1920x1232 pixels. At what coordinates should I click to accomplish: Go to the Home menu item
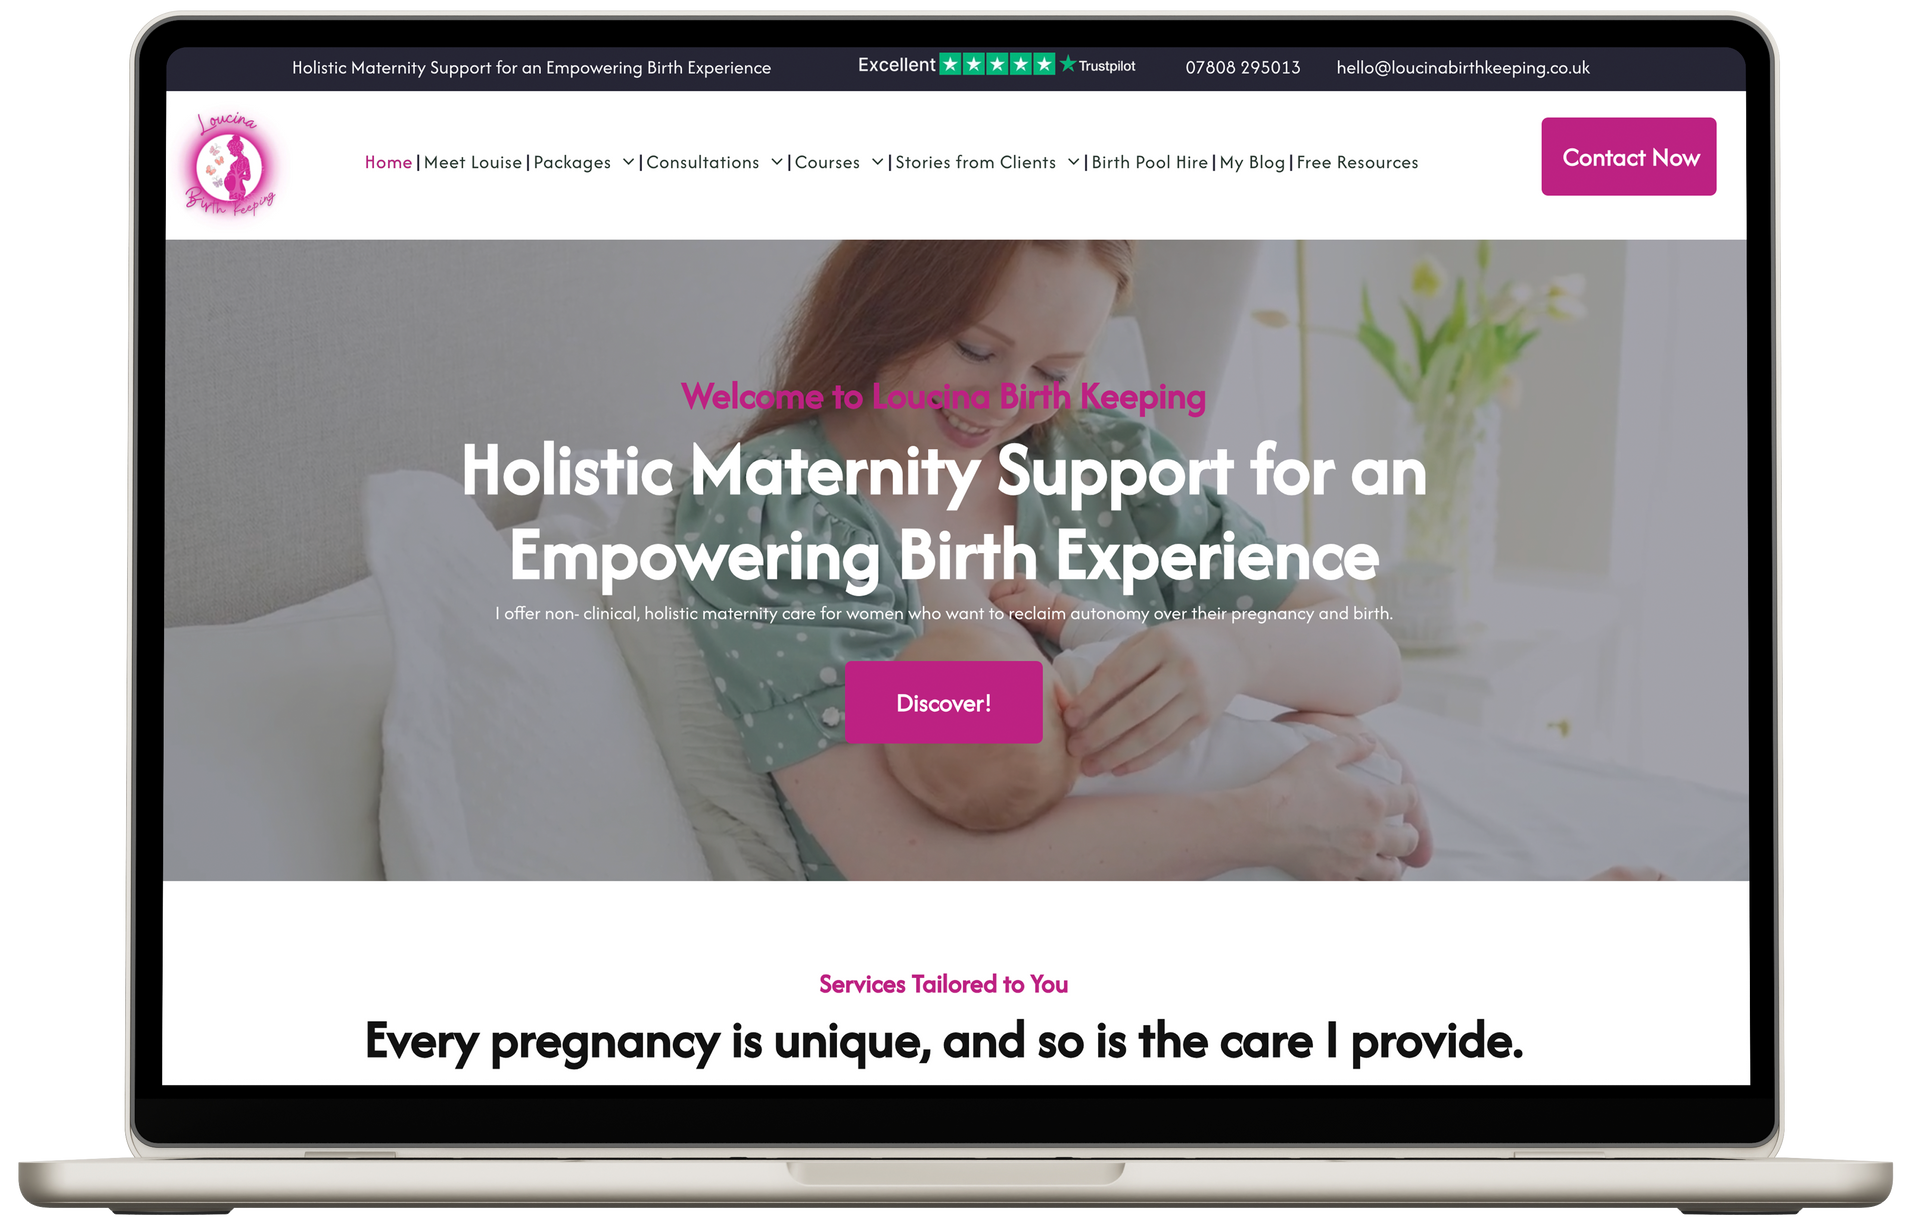pyautogui.click(x=388, y=162)
